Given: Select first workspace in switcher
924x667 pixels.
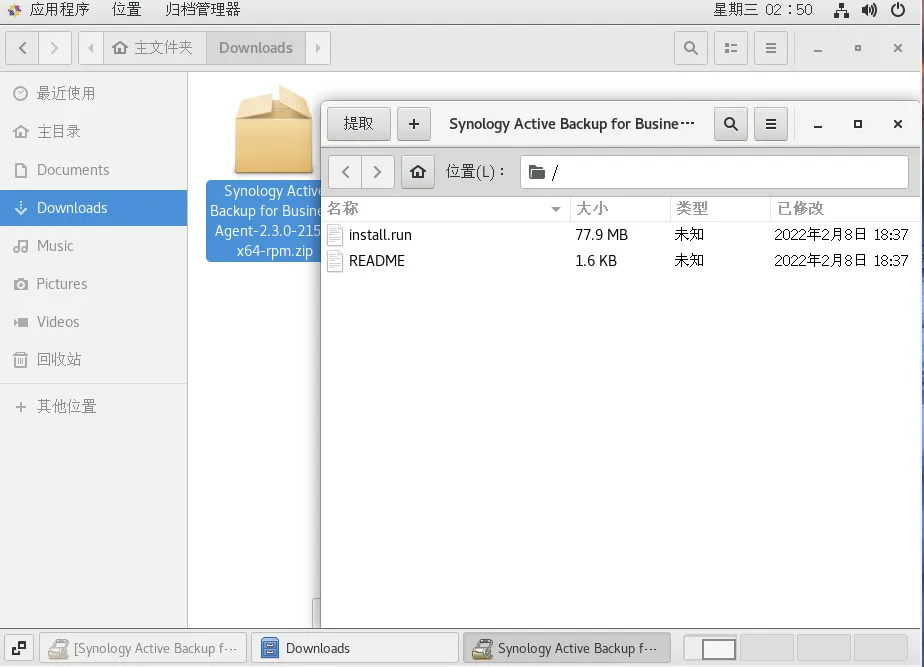Looking at the screenshot, I should coord(712,648).
